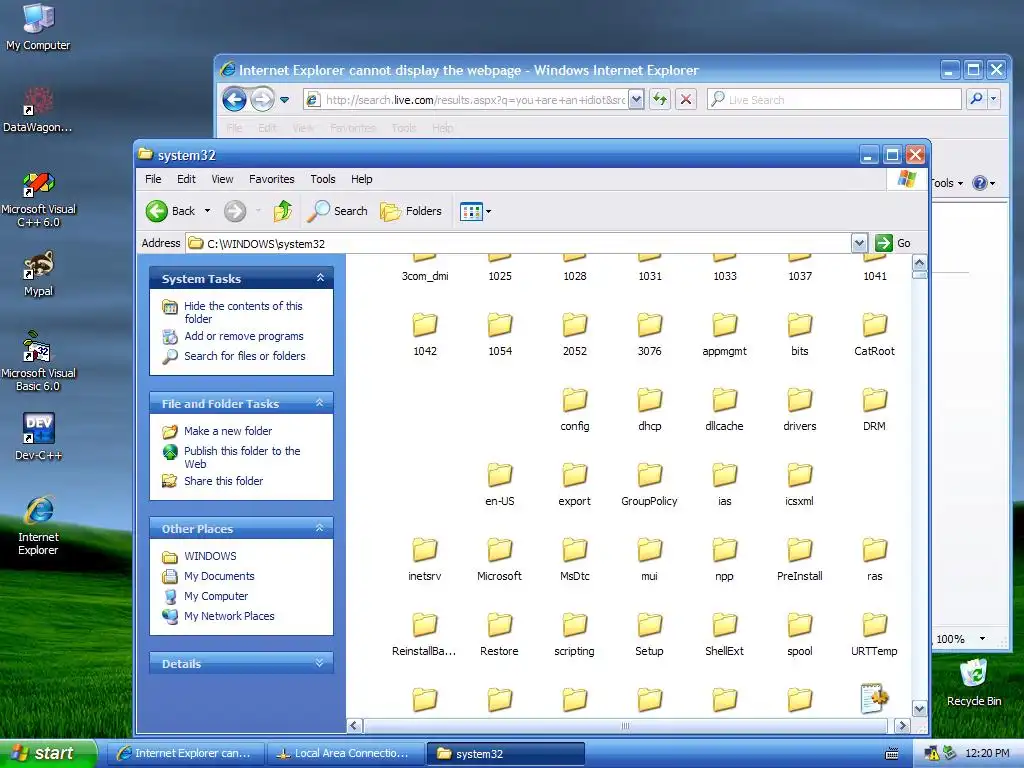Switch to Local Area Connection taskbar button
This screenshot has height=768, width=1024.
click(345, 754)
